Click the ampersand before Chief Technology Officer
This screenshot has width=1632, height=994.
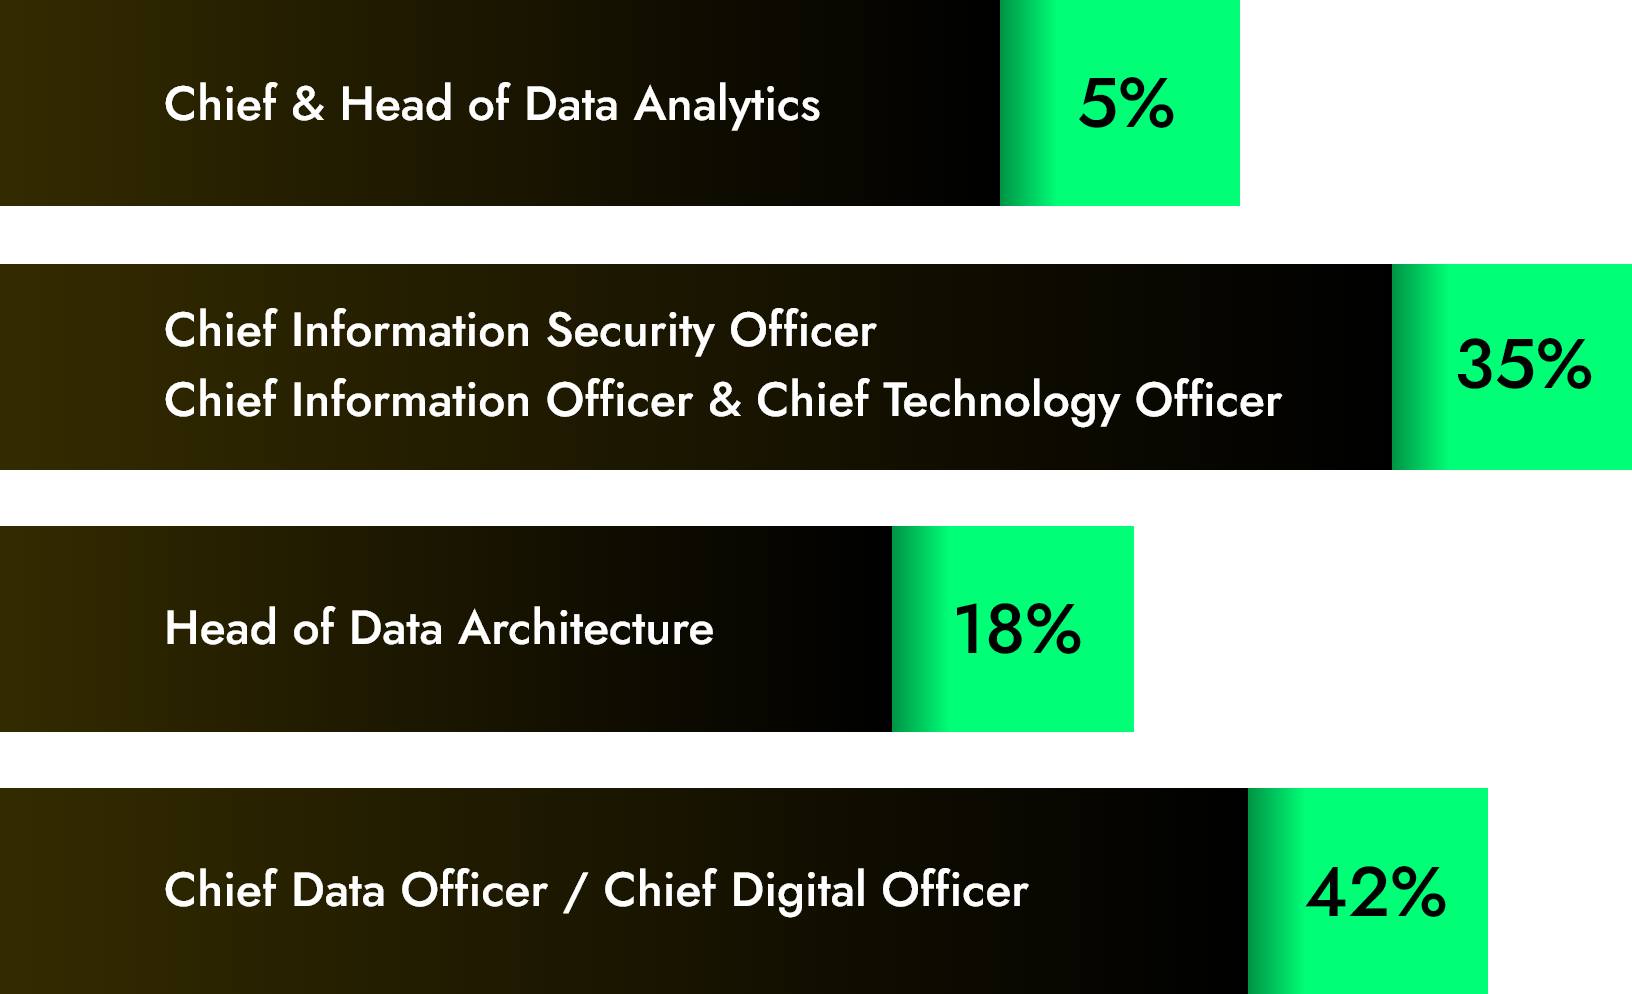pos(724,400)
